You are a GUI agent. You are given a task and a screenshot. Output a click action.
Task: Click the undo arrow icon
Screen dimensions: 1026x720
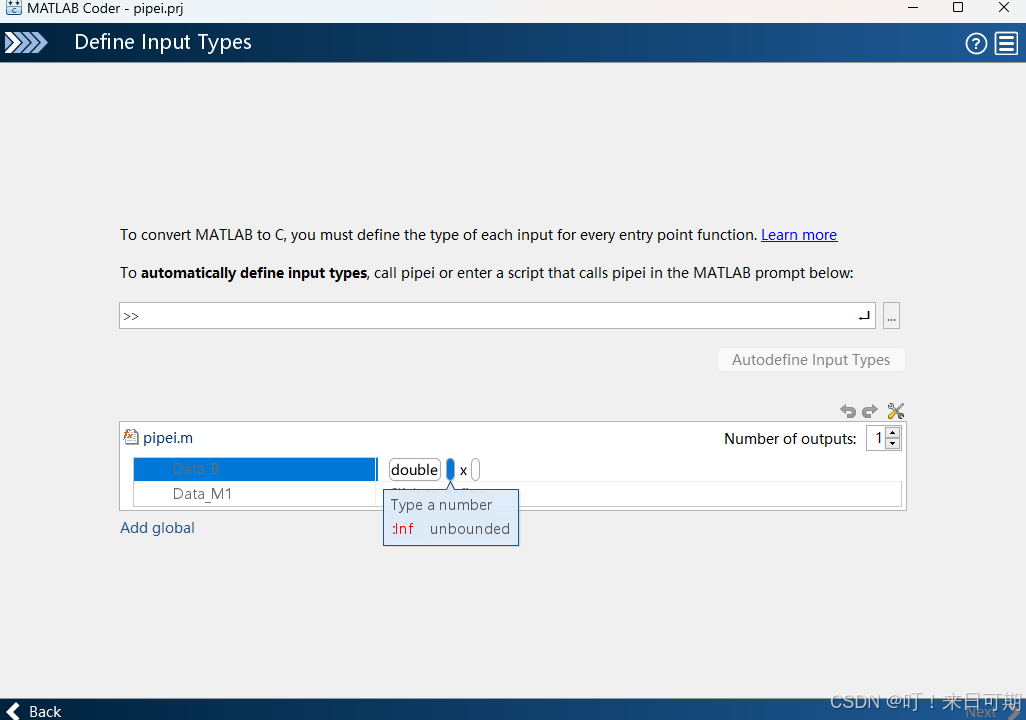tap(848, 411)
